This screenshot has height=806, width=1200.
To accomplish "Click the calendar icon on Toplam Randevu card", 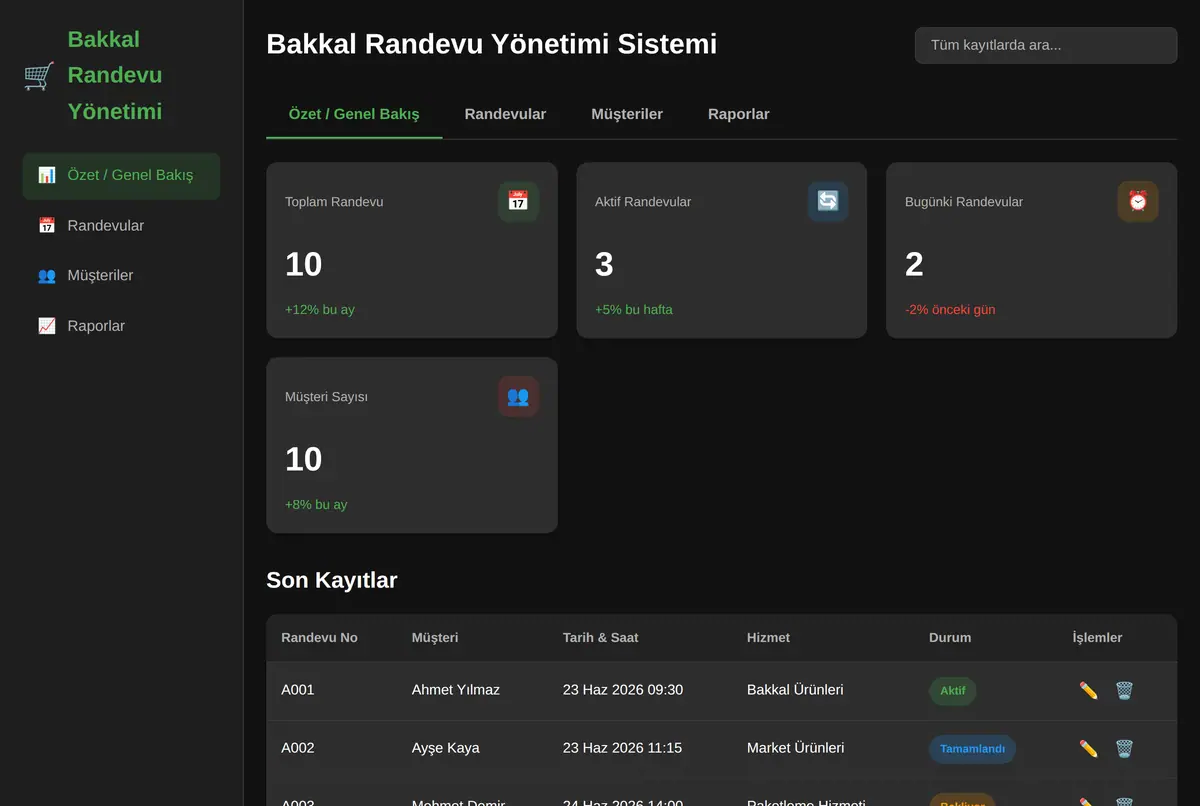I will 518,201.
